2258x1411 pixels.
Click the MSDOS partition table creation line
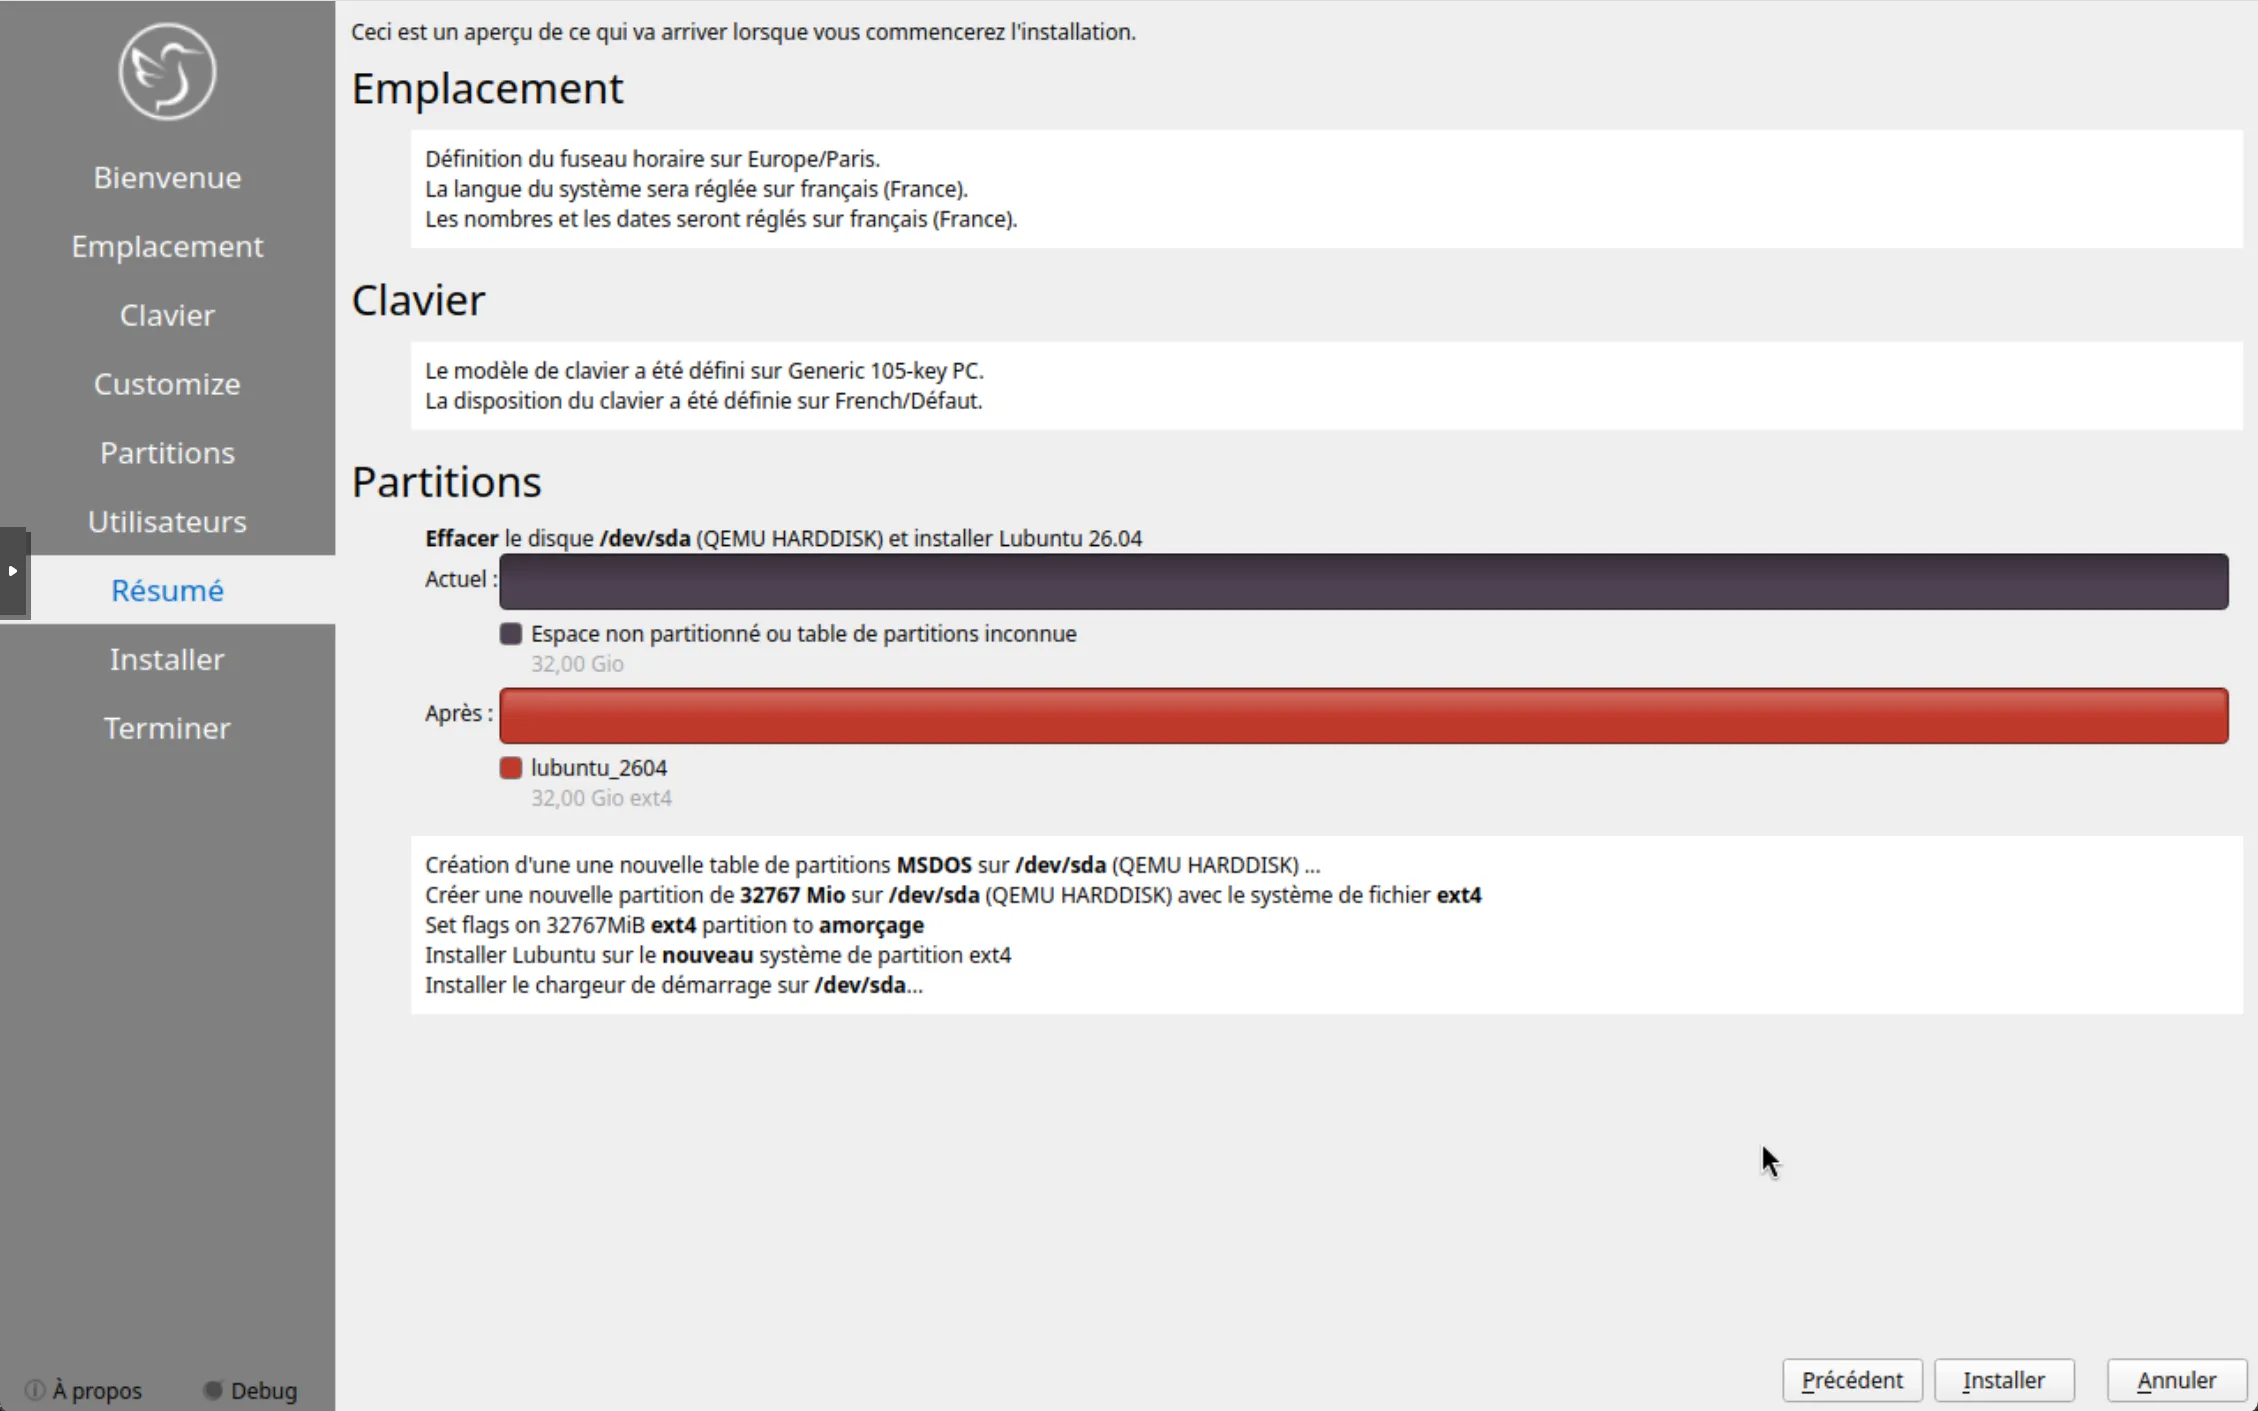pyautogui.click(x=872, y=865)
